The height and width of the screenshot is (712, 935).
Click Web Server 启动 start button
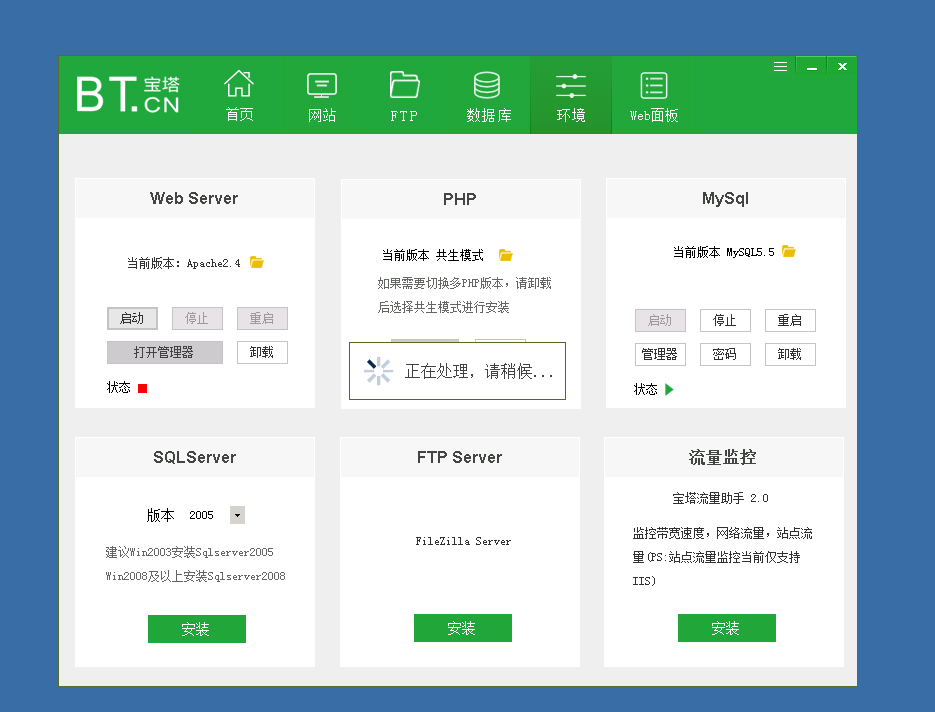132,318
